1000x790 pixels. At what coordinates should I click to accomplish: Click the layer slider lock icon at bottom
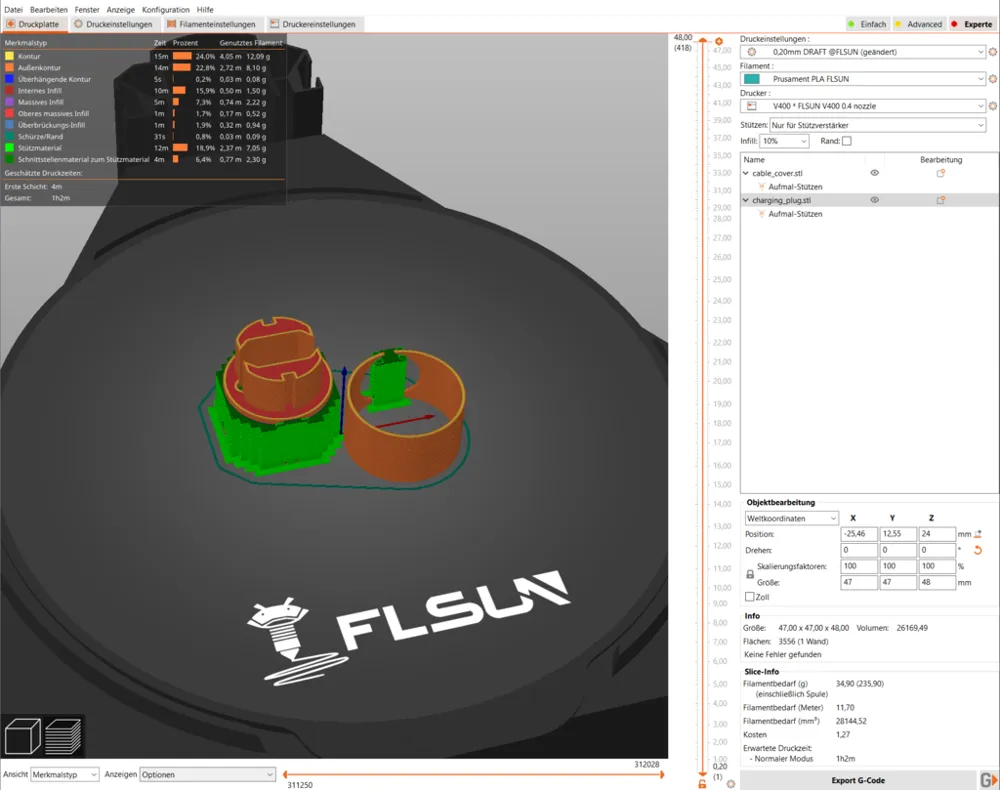click(x=702, y=784)
